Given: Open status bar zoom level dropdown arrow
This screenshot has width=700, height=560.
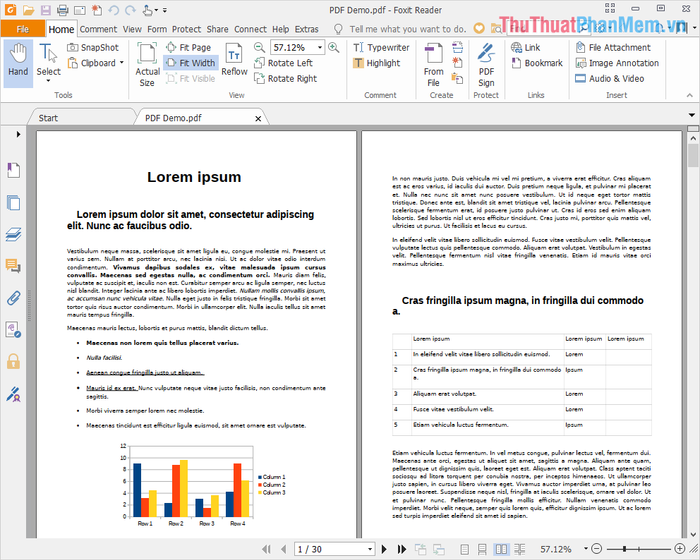Looking at the screenshot, I should coord(585,549).
